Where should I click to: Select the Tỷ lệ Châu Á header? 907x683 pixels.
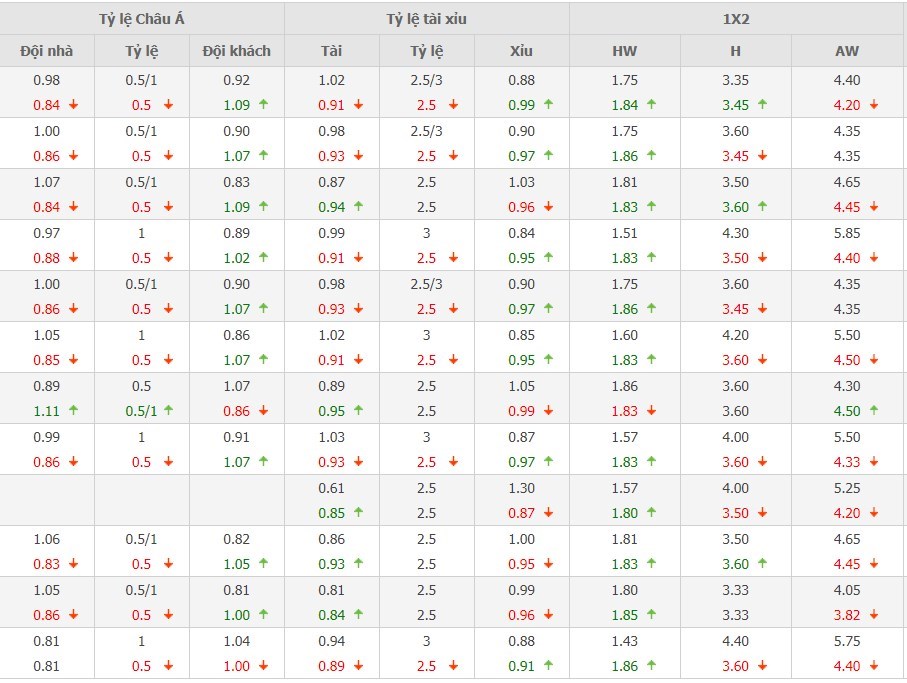(142, 19)
